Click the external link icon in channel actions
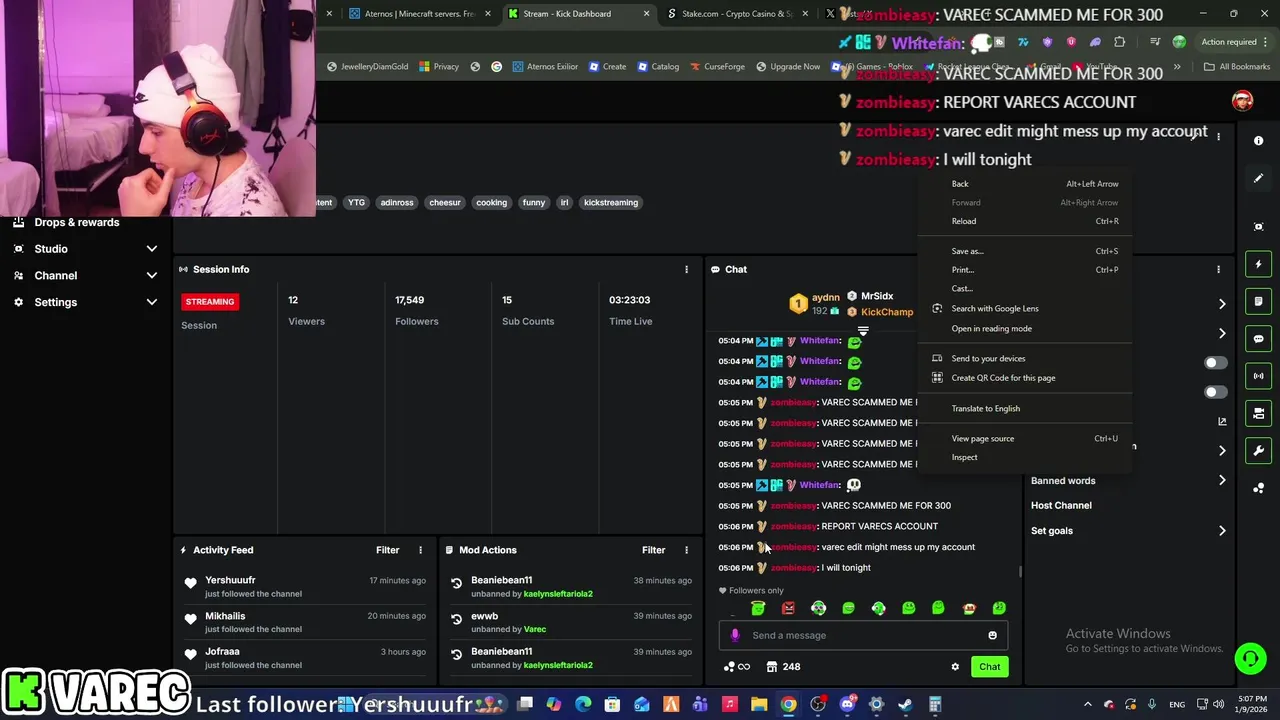The image size is (1280, 720). (1222, 422)
